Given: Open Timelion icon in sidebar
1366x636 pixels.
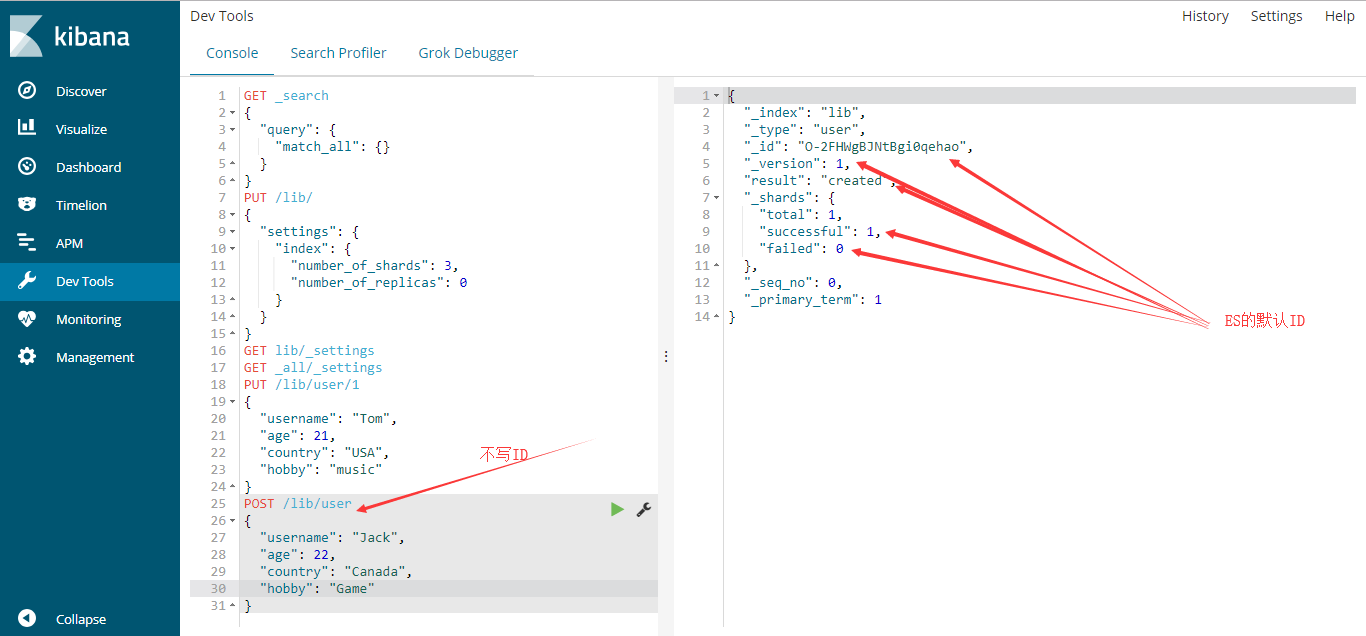Looking at the screenshot, I should click(x=27, y=205).
